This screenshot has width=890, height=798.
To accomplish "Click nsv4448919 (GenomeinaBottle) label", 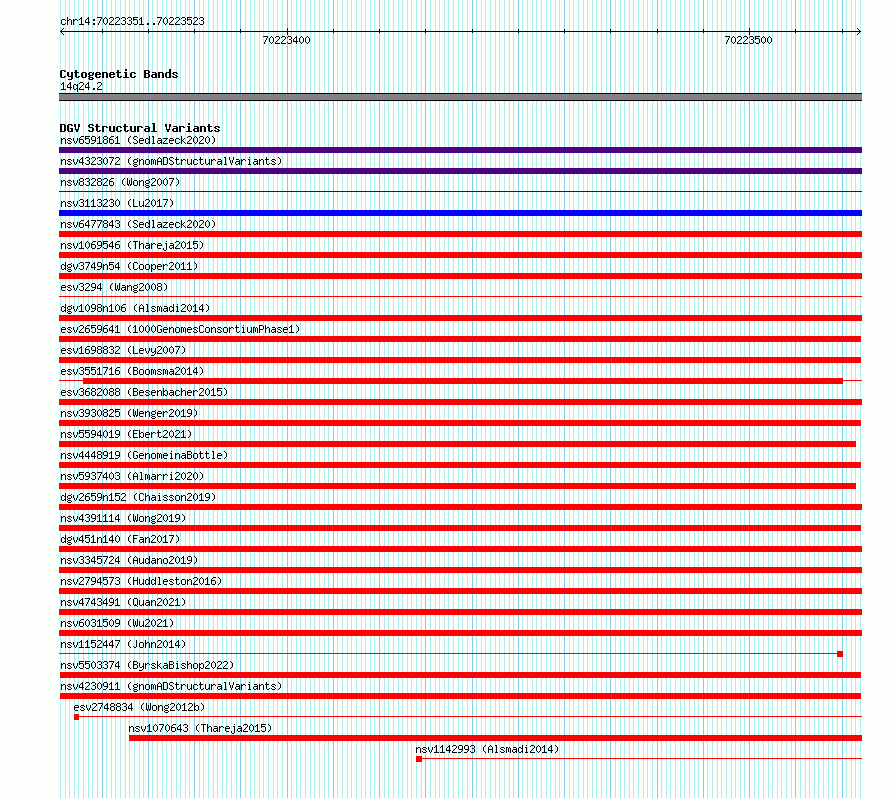I will tap(144, 455).
